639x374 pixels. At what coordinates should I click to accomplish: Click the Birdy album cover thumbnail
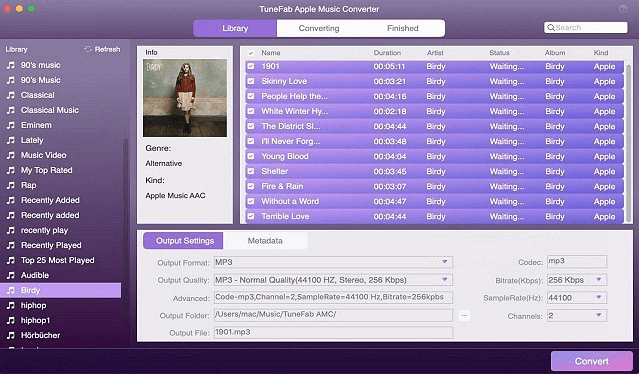pos(185,98)
